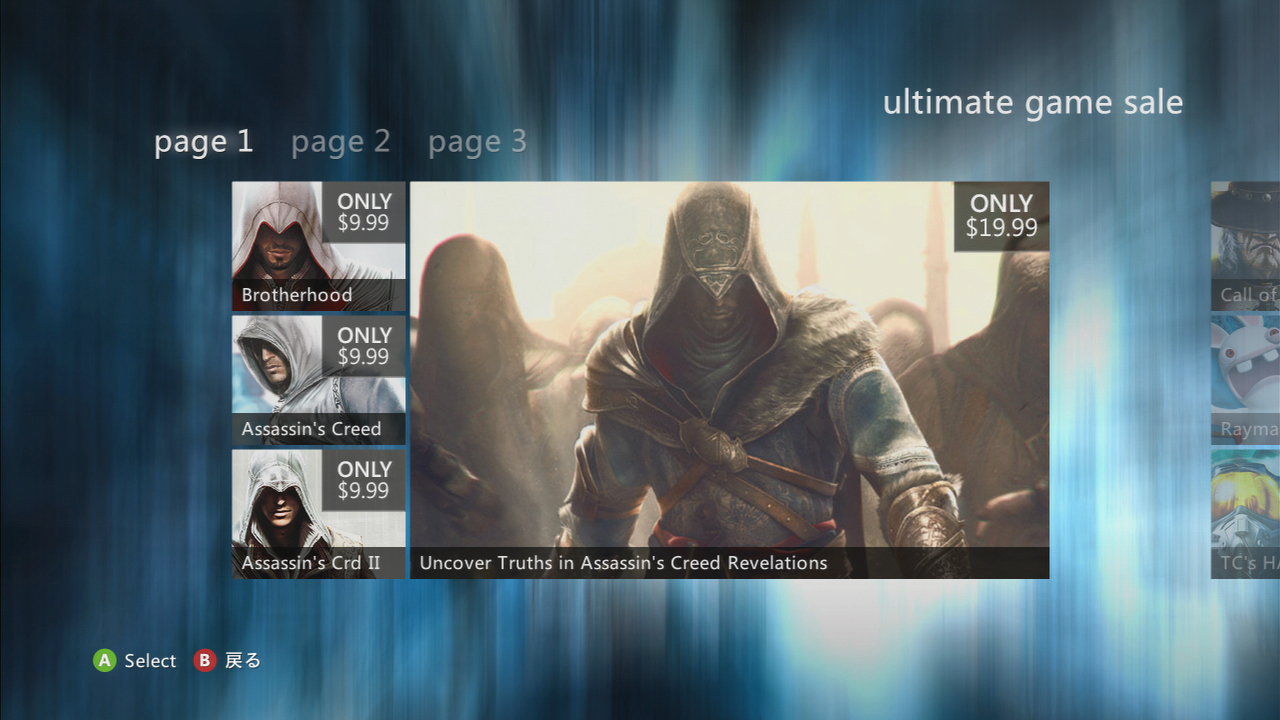The width and height of the screenshot is (1280, 720).
Task: Open the Brotherhood game tile
Action: [319, 246]
